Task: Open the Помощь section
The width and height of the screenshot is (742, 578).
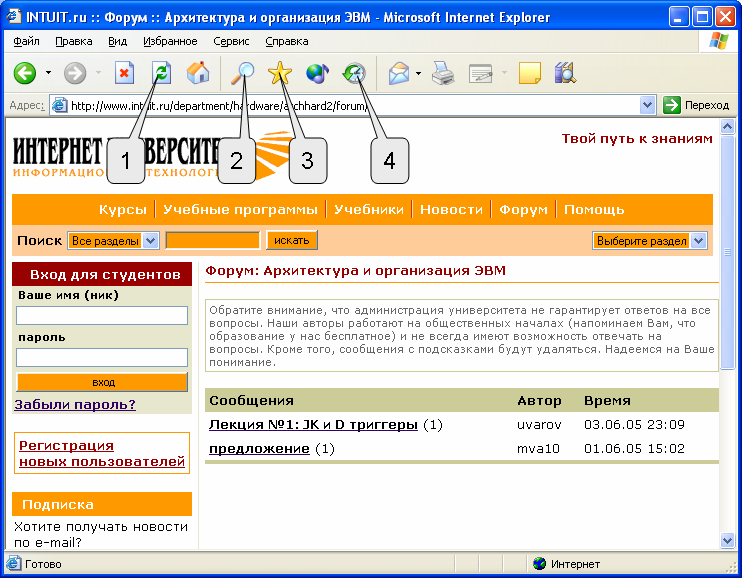Action: pyautogui.click(x=594, y=209)
